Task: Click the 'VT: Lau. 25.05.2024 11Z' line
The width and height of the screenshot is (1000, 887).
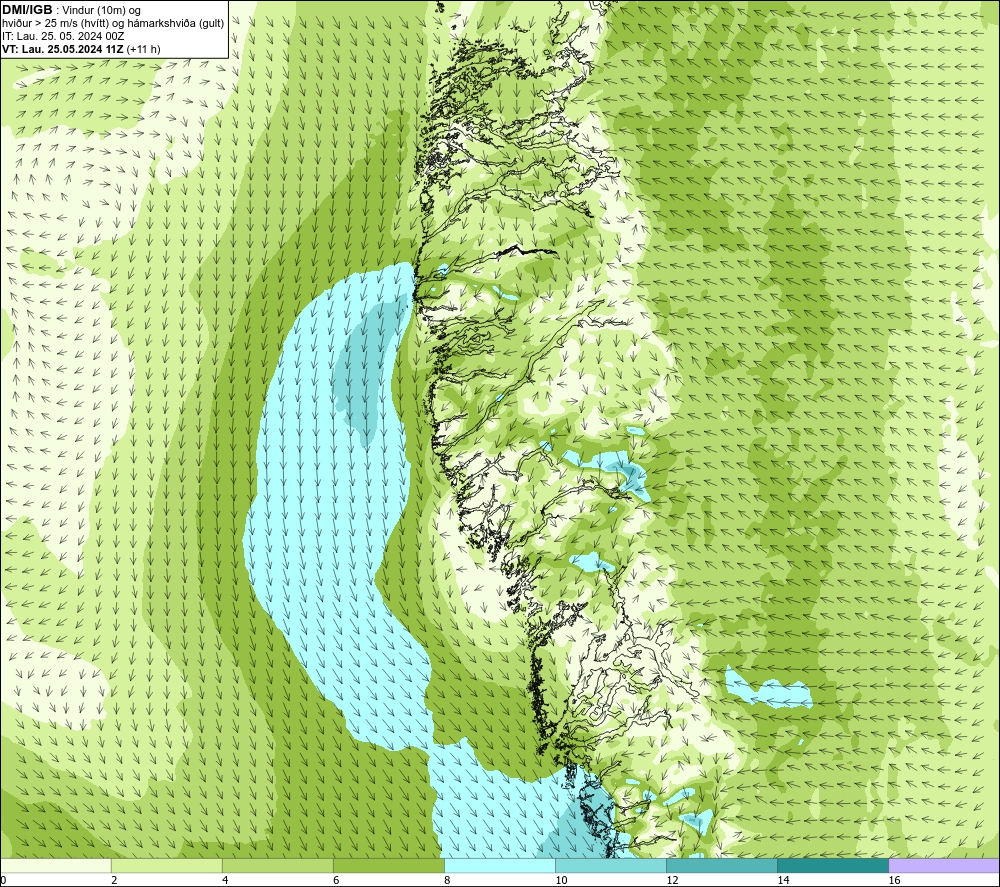Action: coord(63,49)
